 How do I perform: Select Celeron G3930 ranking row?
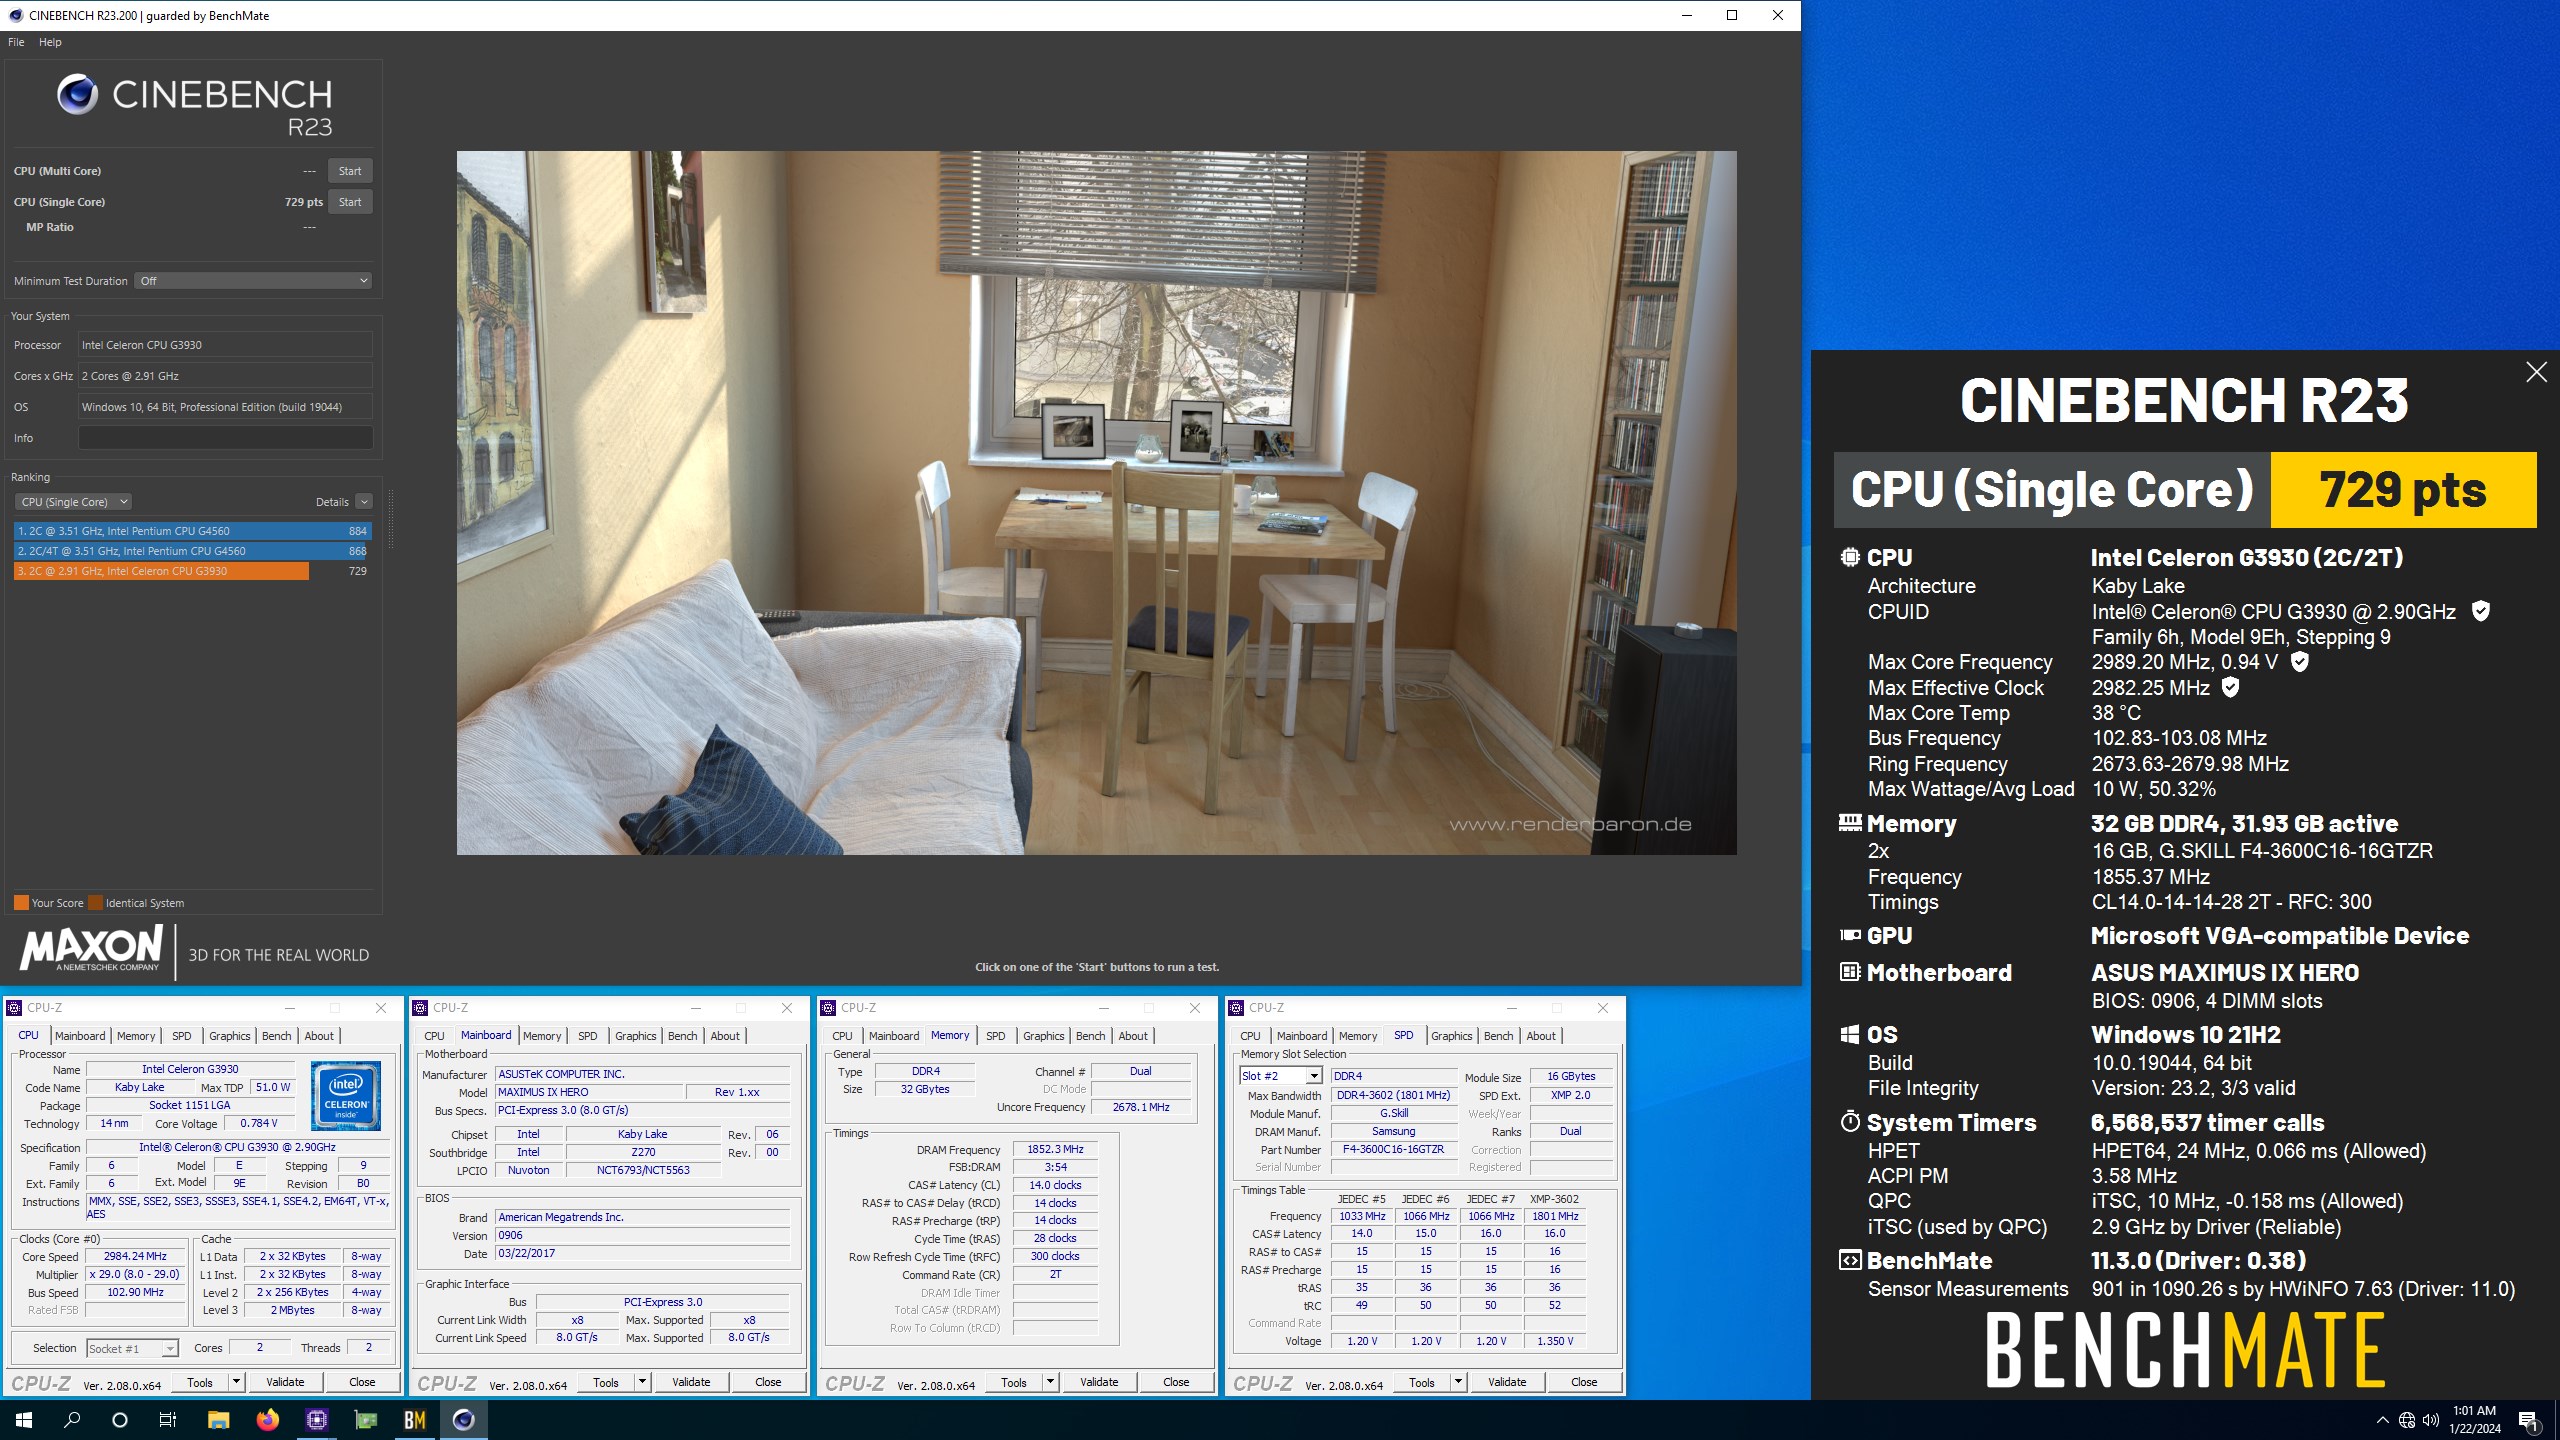click(193, 571)
